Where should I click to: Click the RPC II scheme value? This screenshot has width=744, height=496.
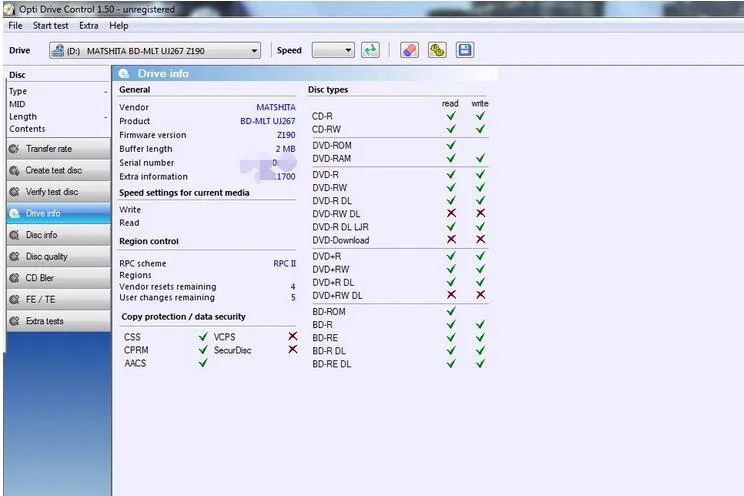(284, 263)
